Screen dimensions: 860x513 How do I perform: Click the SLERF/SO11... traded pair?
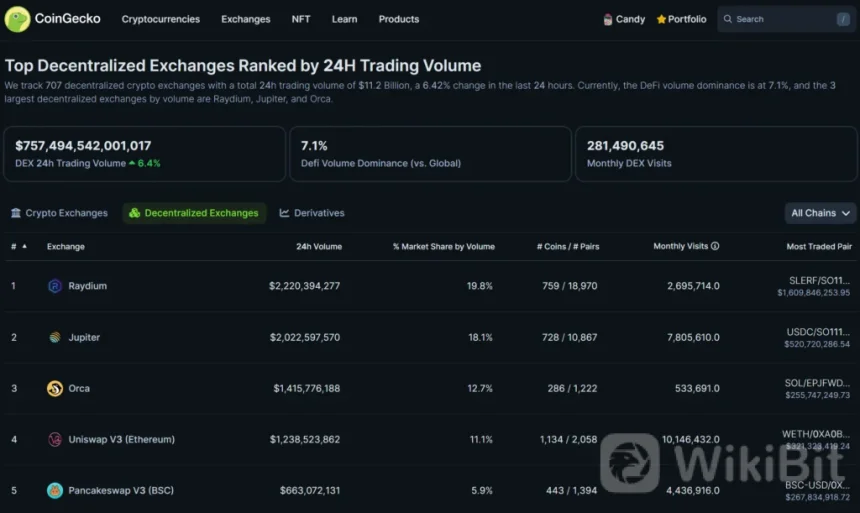[x=819, y=280]
